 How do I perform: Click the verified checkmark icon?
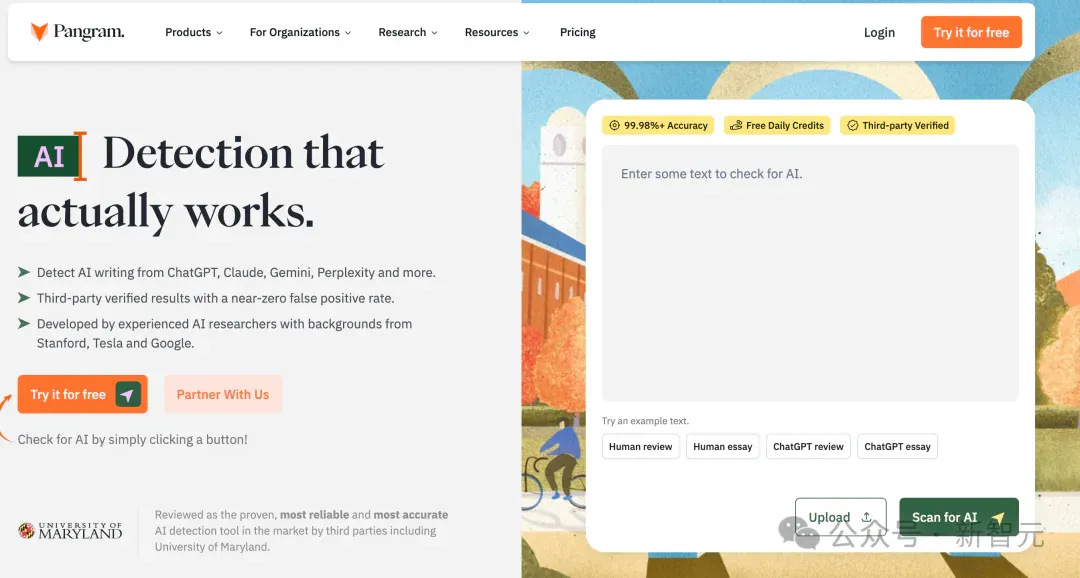(852, 125)
